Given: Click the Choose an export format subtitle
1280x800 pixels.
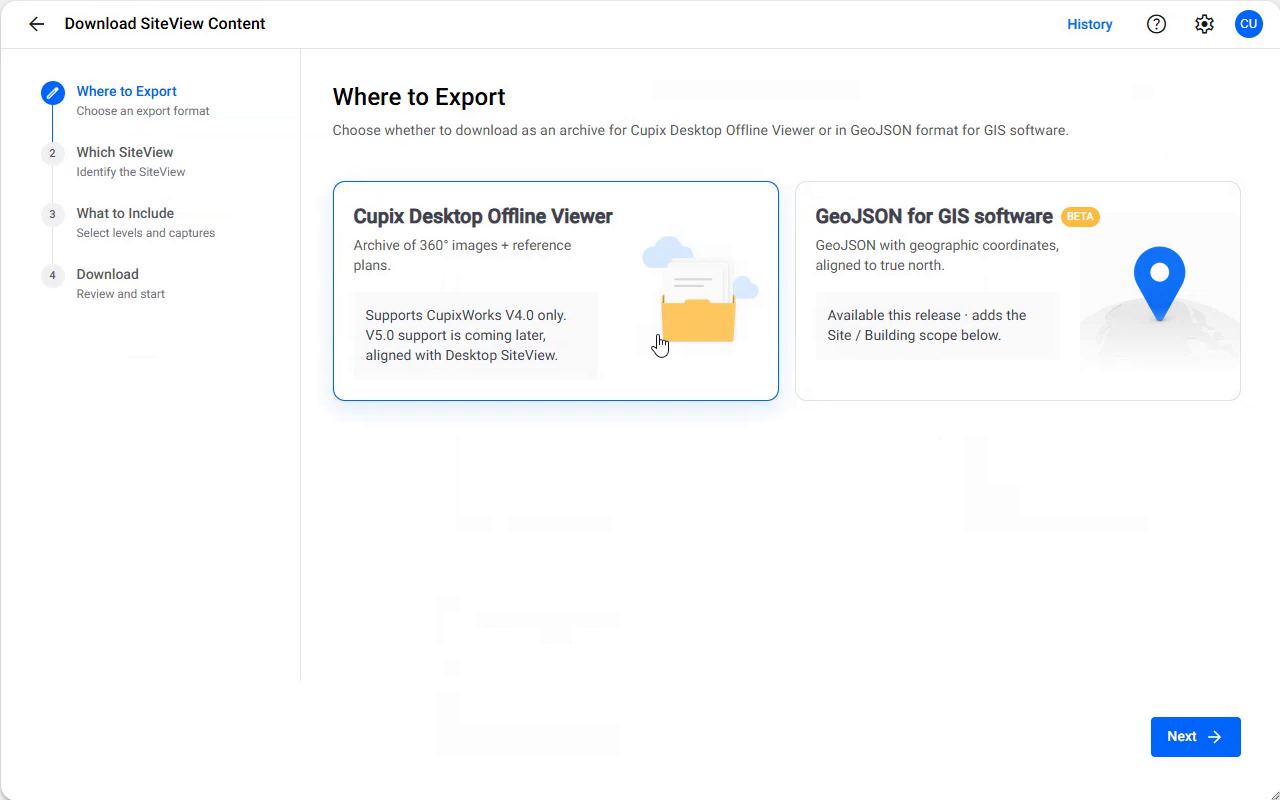Looking at the screenshot, I should [143, 111].
